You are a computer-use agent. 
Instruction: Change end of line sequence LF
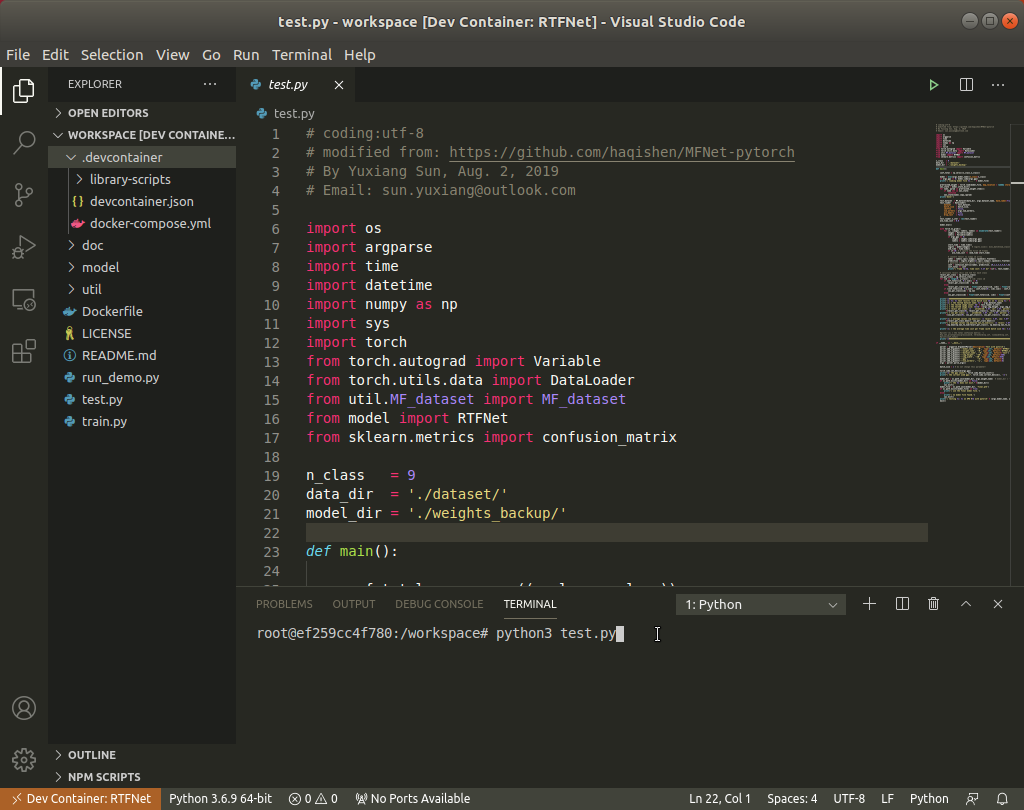click(x=888, y=798)
